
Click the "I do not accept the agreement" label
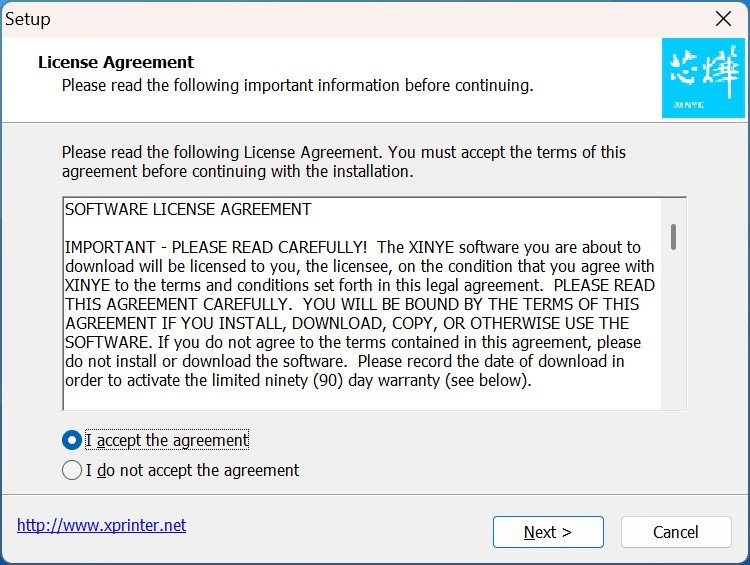point(192,470)
